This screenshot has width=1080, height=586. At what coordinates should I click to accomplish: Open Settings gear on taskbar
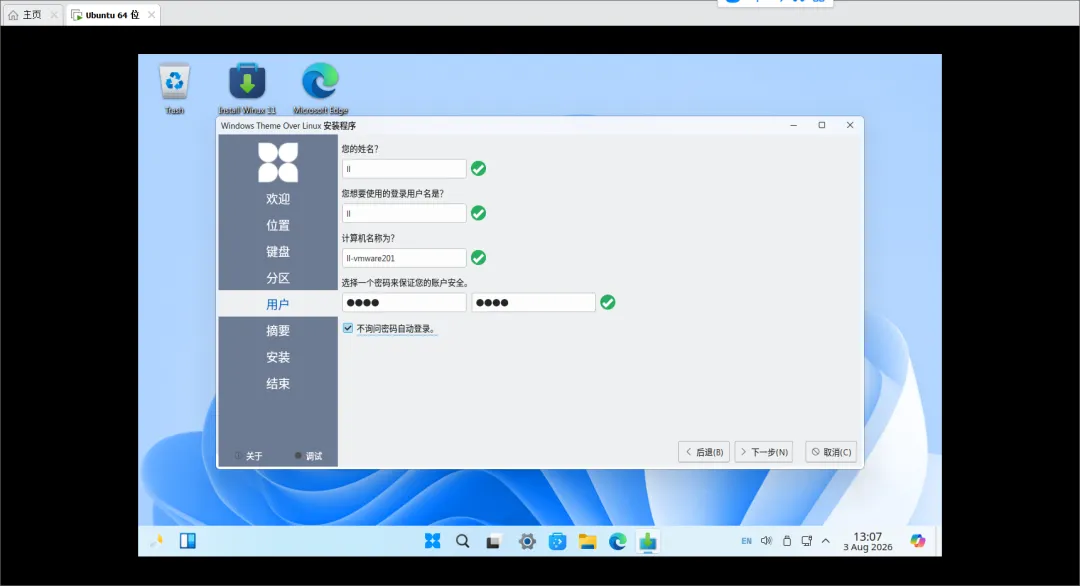(x=527, y=542)
